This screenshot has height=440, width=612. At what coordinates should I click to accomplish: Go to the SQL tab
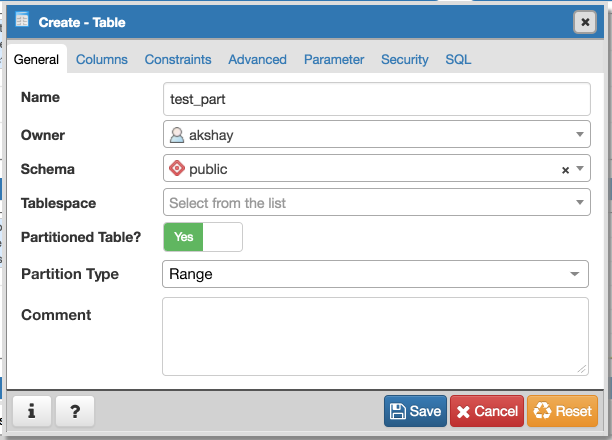(458, 59)
